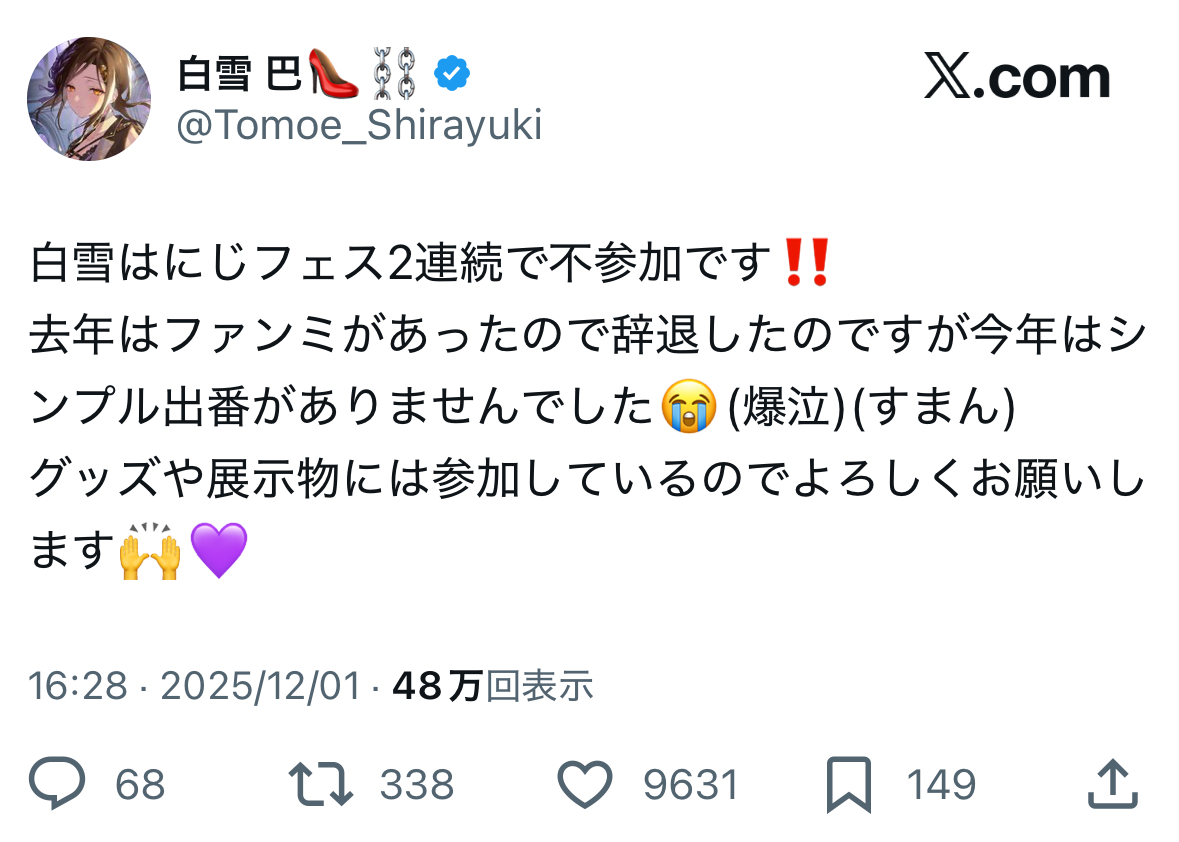1179x842 pixels.
Task: Open the @Tomoe_Shirayuki handle link
Action: (x=359, y=126)
